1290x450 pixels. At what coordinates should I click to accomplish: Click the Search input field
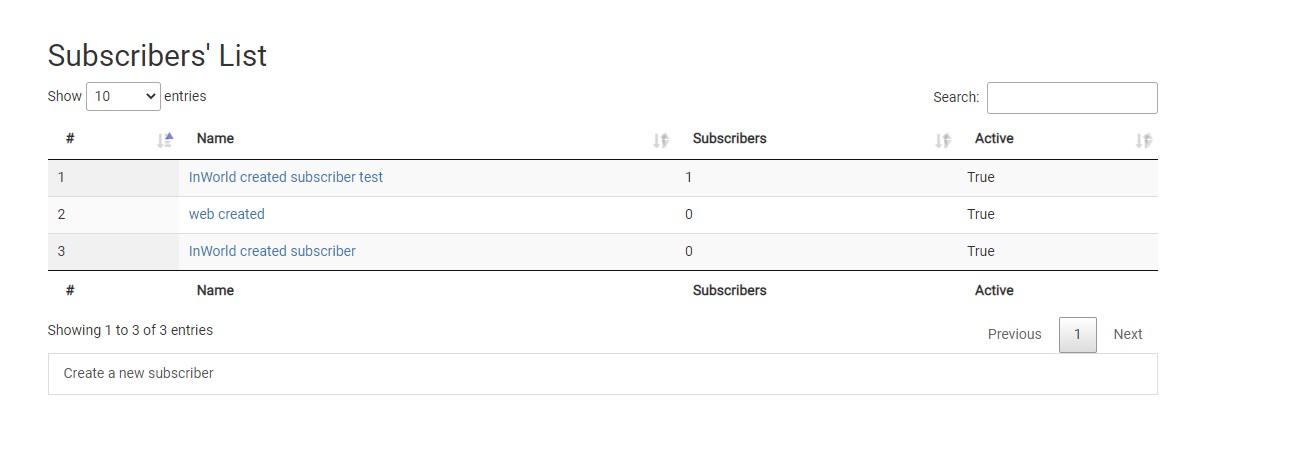pyautogui.click(x=1072, y=98)
